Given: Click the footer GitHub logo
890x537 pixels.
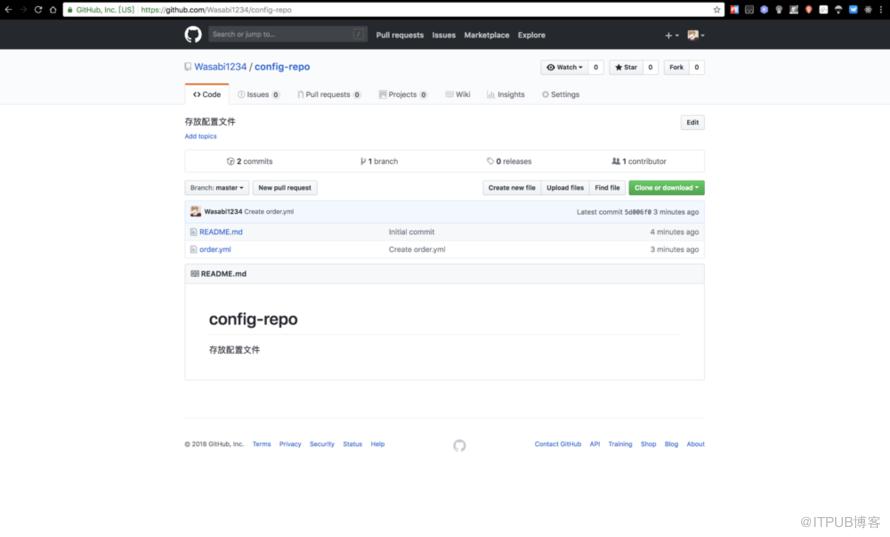Looking at the screenshot, I should pos(460,446).
